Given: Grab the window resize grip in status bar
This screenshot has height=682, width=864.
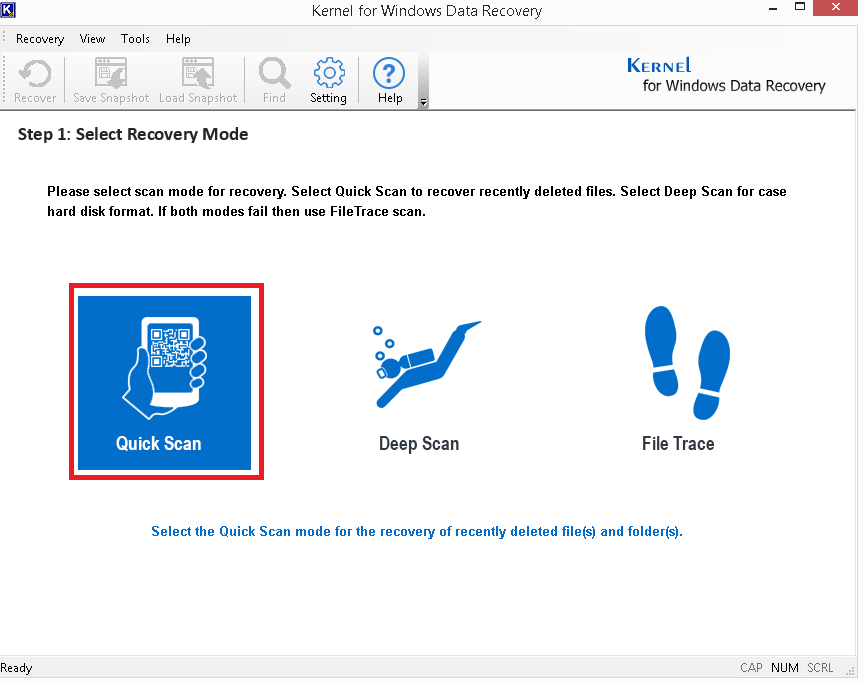Looking at the screenshot, I should (851, 671).
